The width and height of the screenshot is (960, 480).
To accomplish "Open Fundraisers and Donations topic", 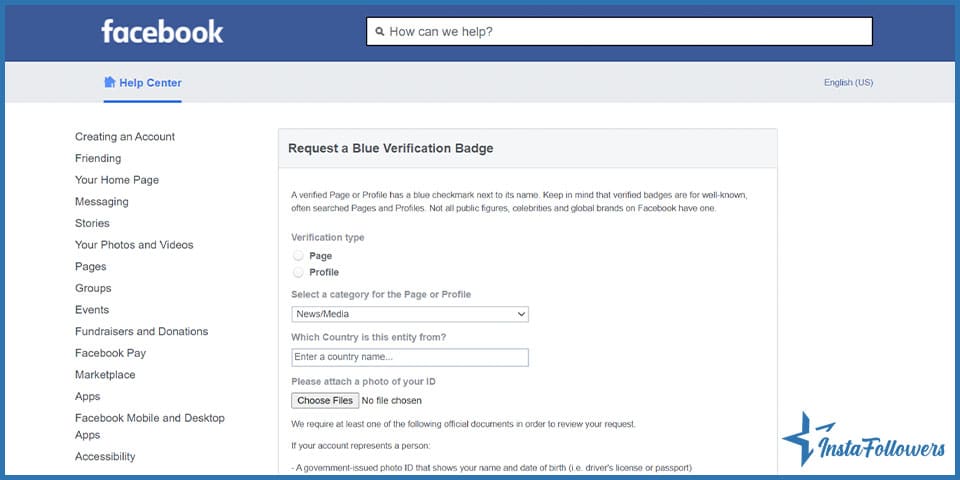I will tap(141, 331).
